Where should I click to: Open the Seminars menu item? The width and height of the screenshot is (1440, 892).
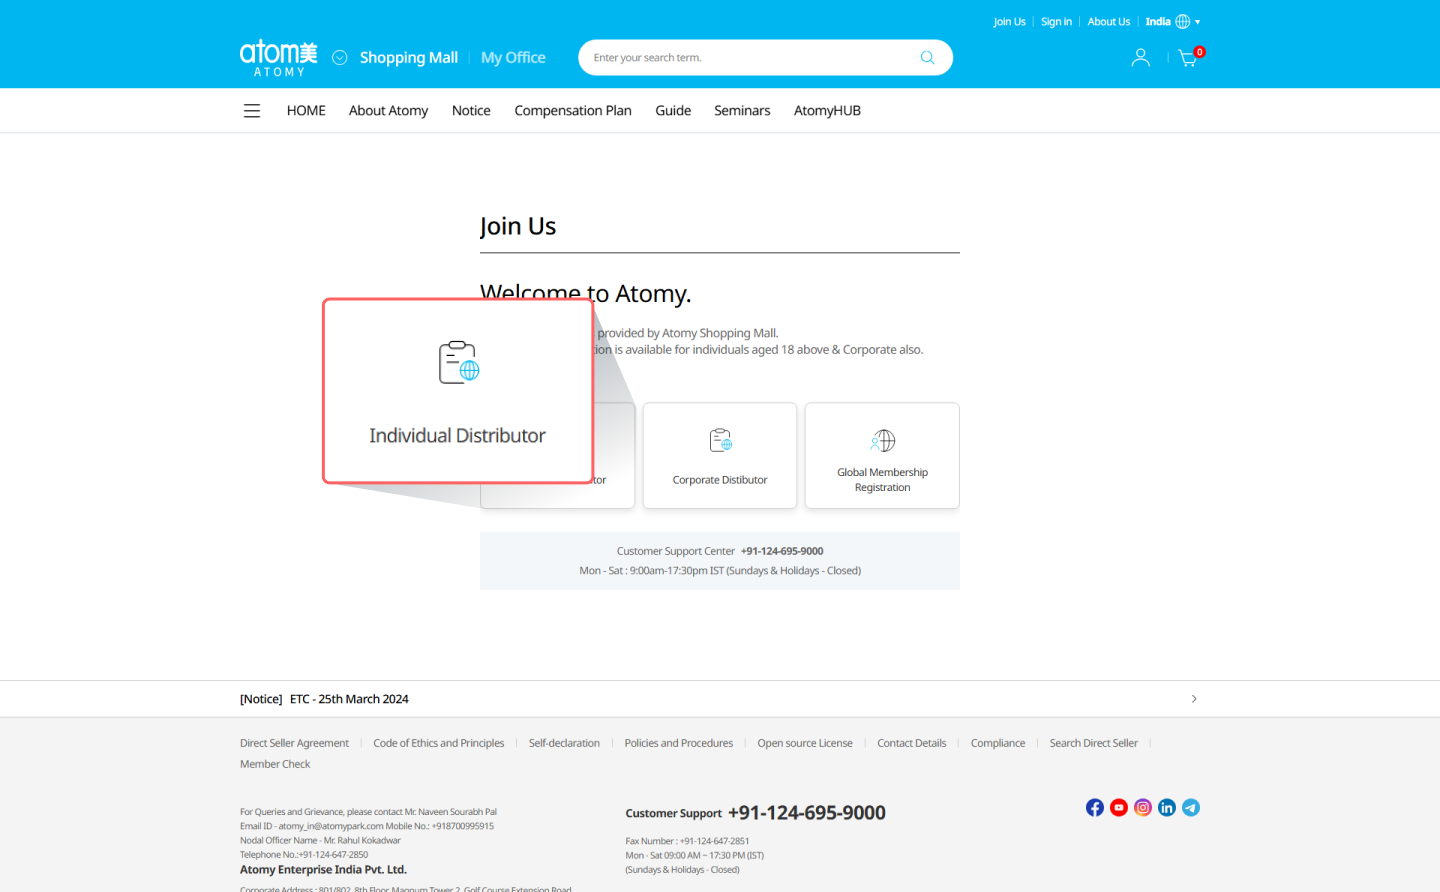pyautogui.click(x=742, y=110)
